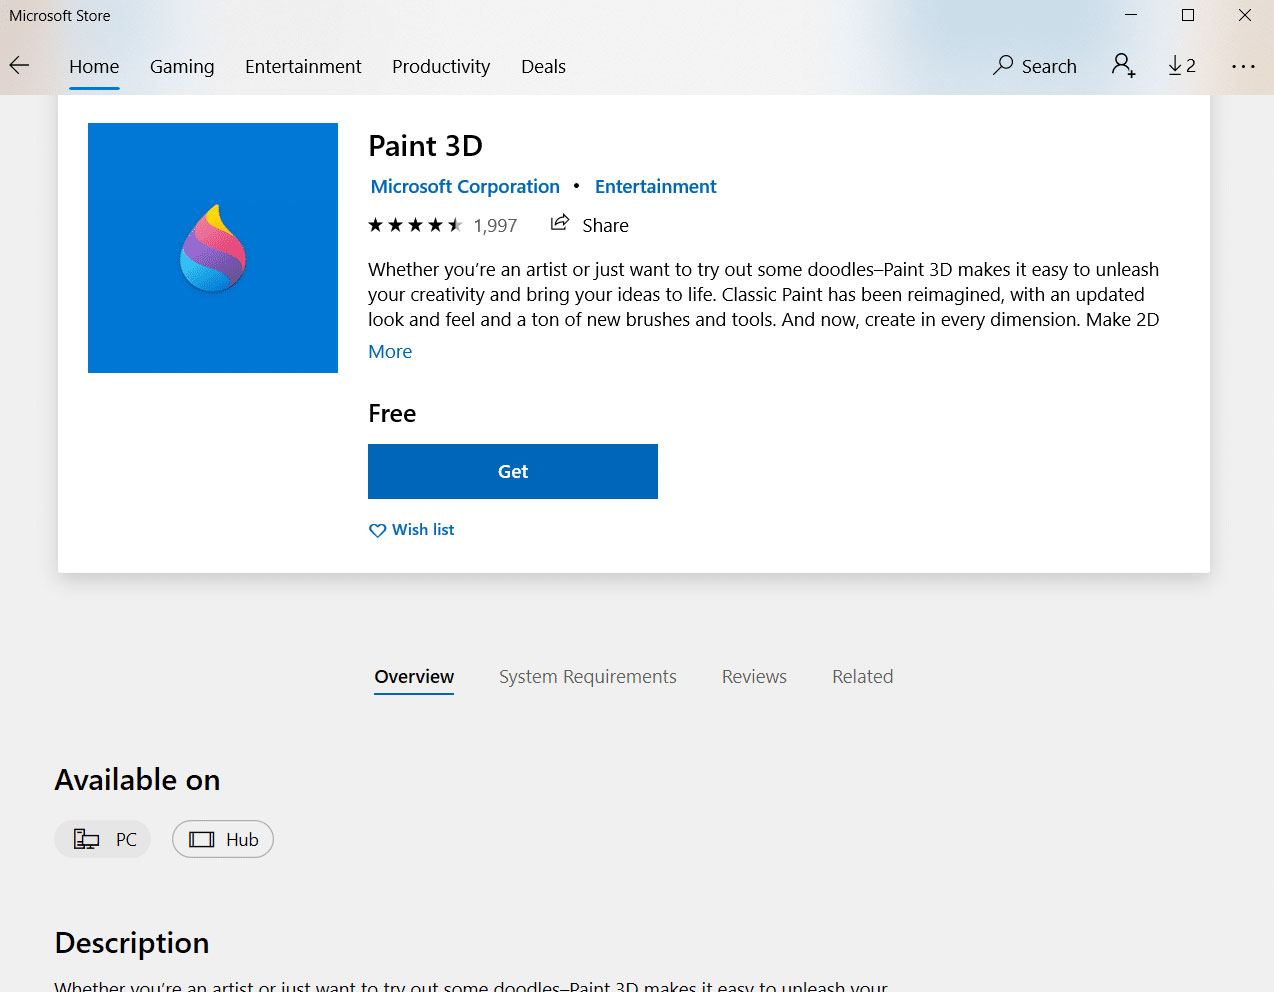Open Microsoft Corporation publisher link

[465, 187]
